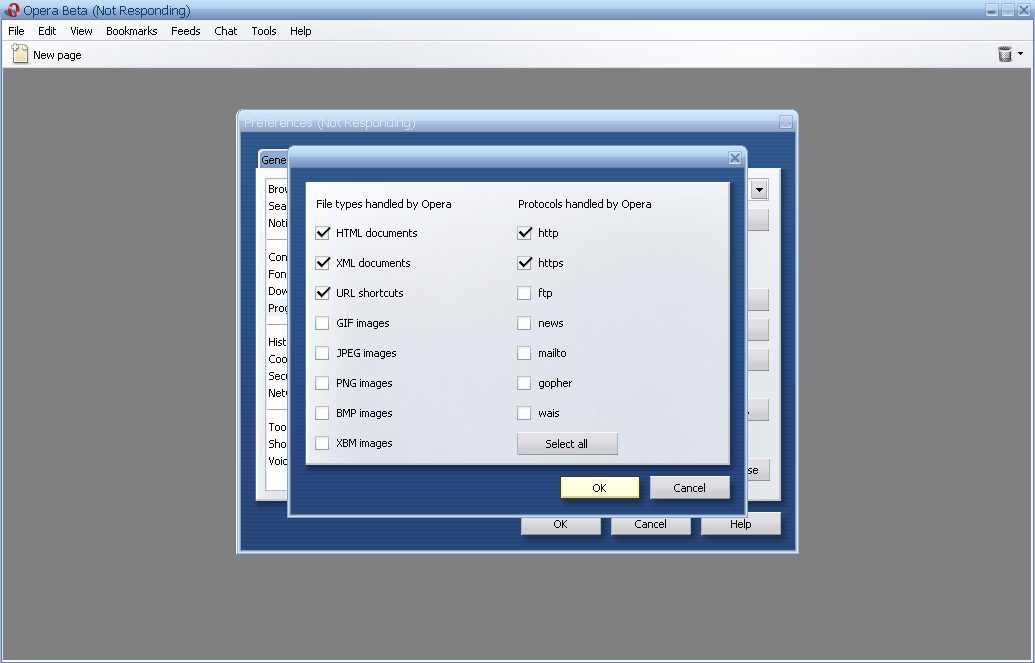Image resolution: width=1035 pixels, height=663 pixels.
Task: Click OK in the Preferences window
Action: coord(560,524)
